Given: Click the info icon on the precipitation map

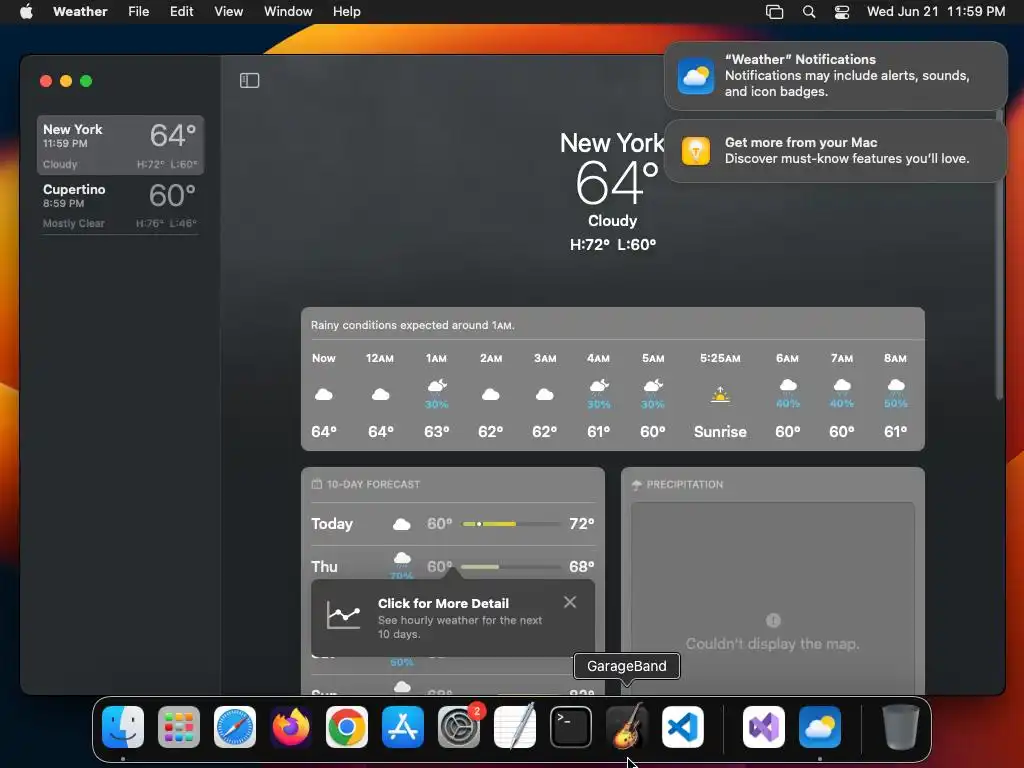Looking at the screenshot, I should 773,620.
